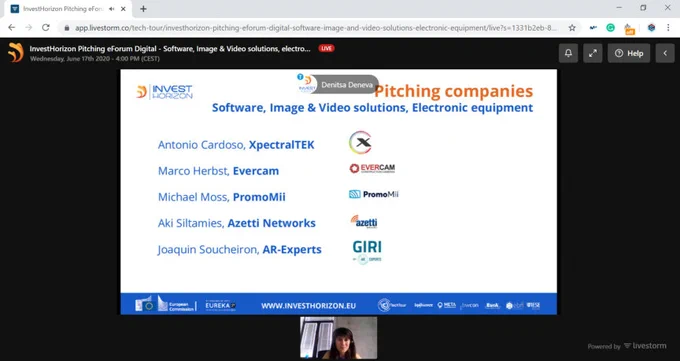Click the red LIVE badge

coord(326,48)
